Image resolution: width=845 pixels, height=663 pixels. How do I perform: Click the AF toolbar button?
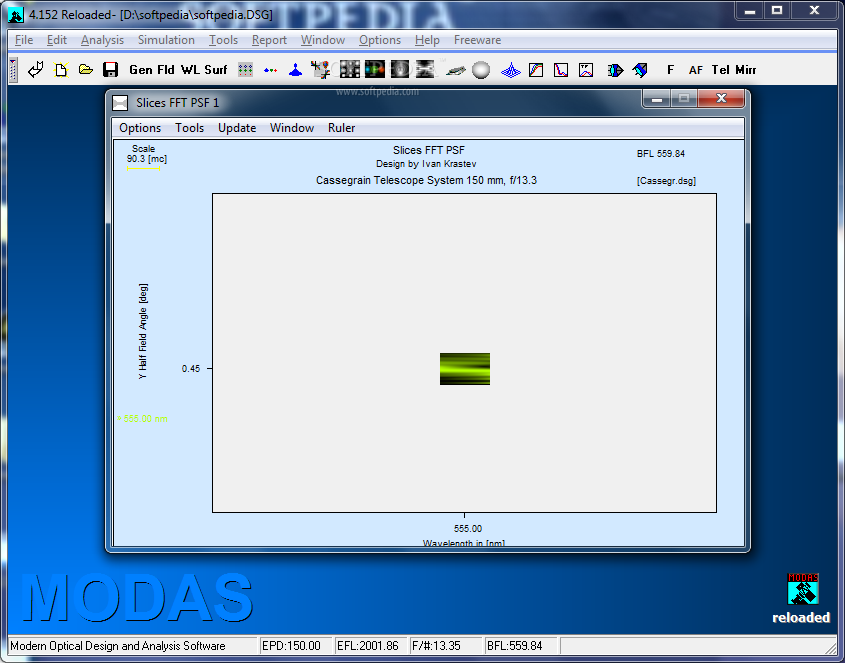695,70
